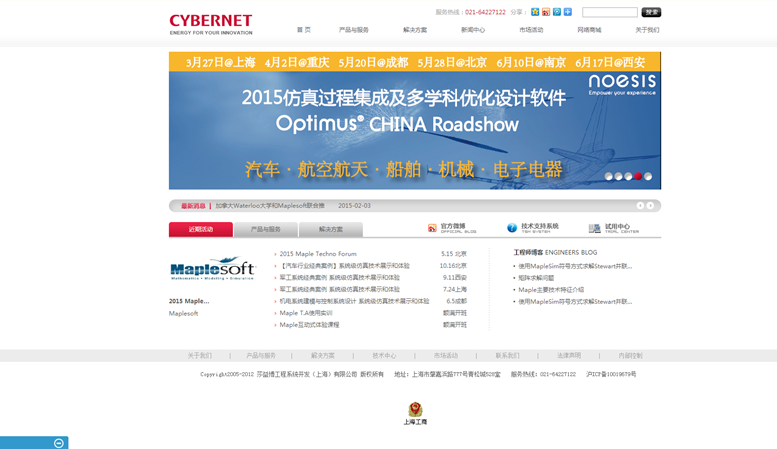Image resolution: width=777 pixels, height=449 pixels.
Task: Select the second banner carousel dot
Action: pos(618,176)
